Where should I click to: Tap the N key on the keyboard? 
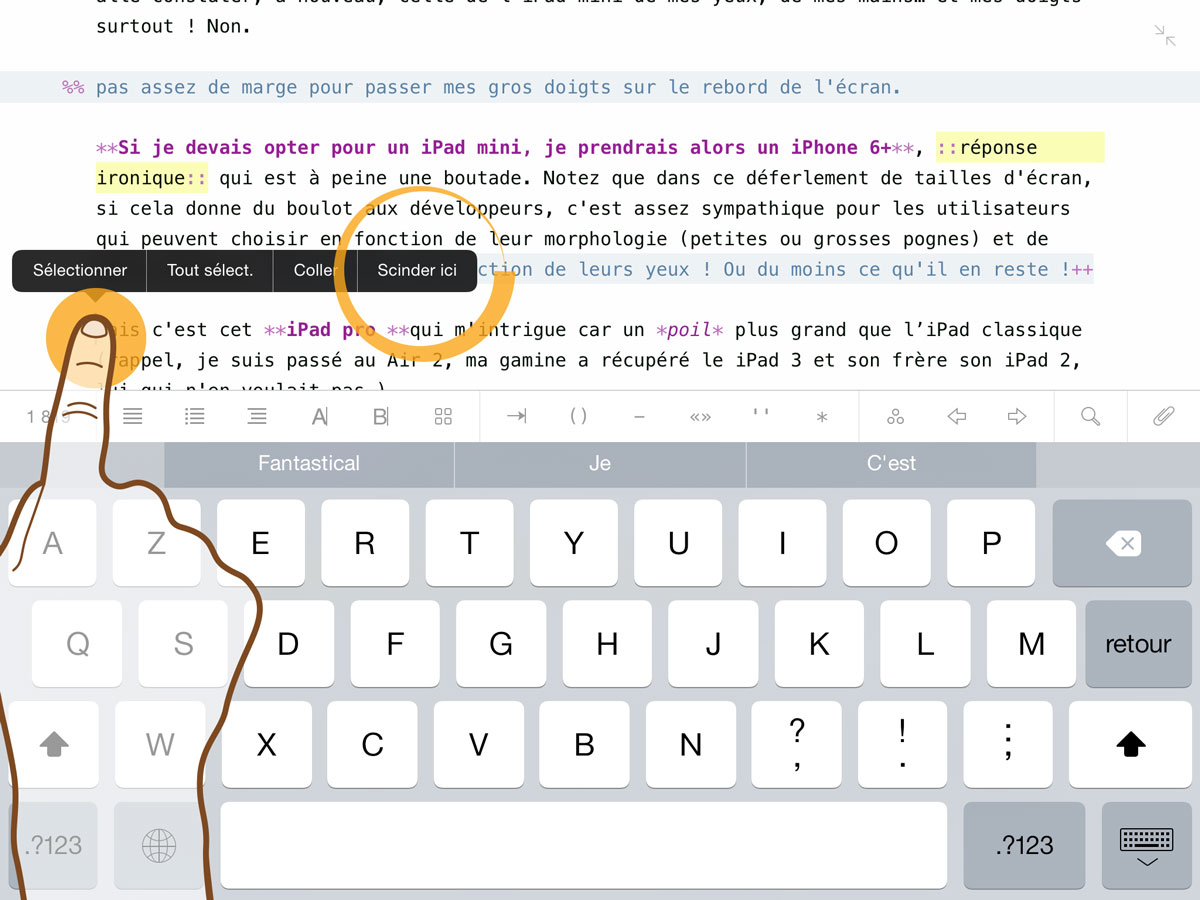pyautogui.click(x=691, y=744)
